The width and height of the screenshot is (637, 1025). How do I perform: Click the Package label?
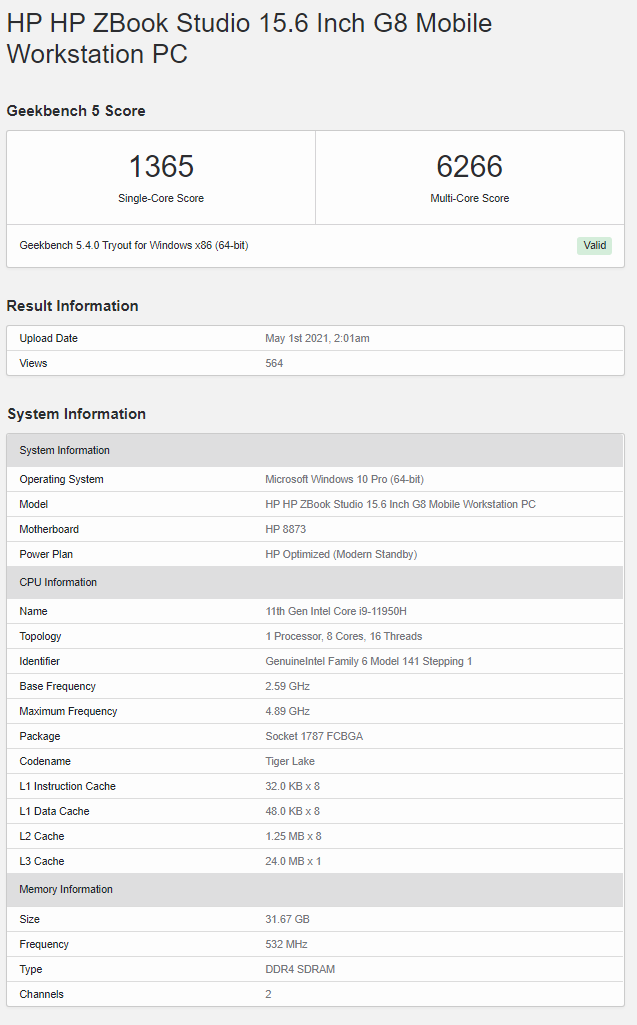pos(39,736)
